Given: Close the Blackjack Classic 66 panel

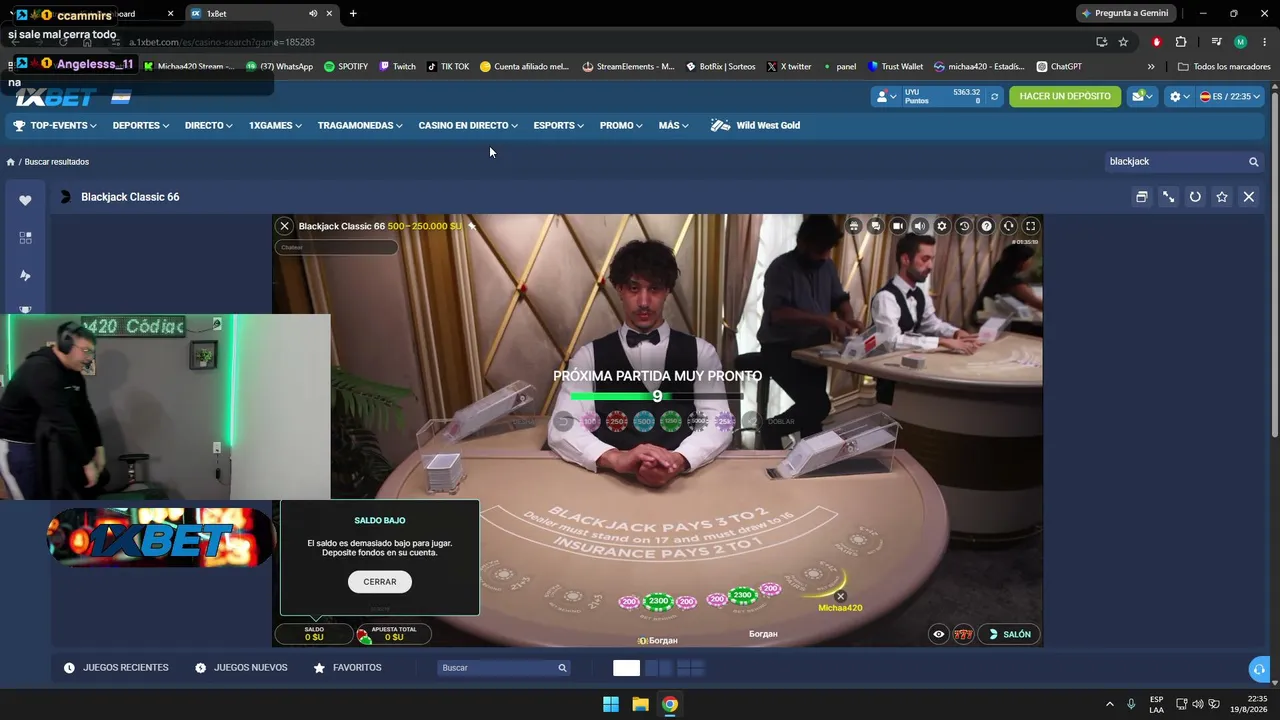Looking at the screenshot, I should pyautogui.click(x=1249, y=197).
